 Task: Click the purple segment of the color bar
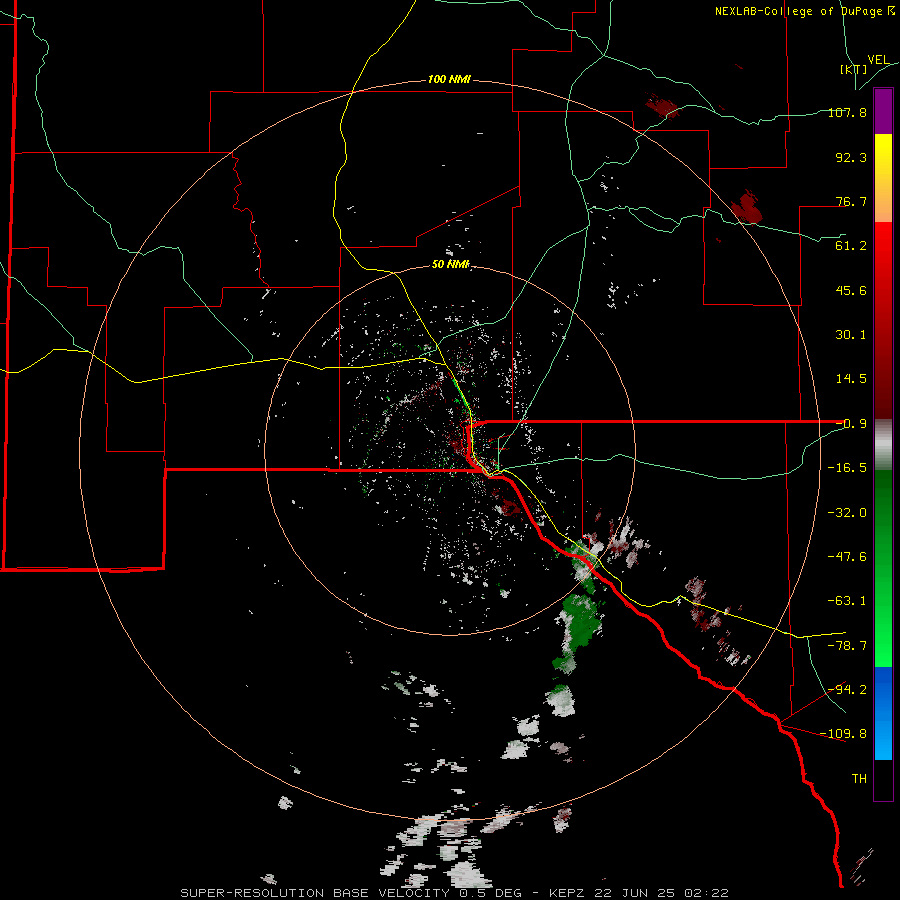883,111
